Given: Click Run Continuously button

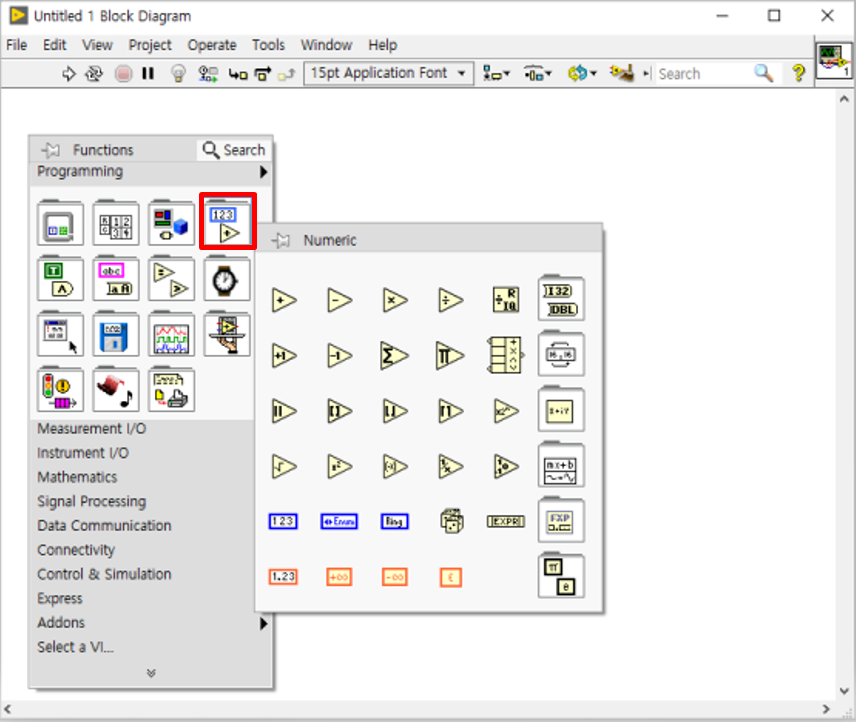Looking at the screenshot, I should (94, 73).
